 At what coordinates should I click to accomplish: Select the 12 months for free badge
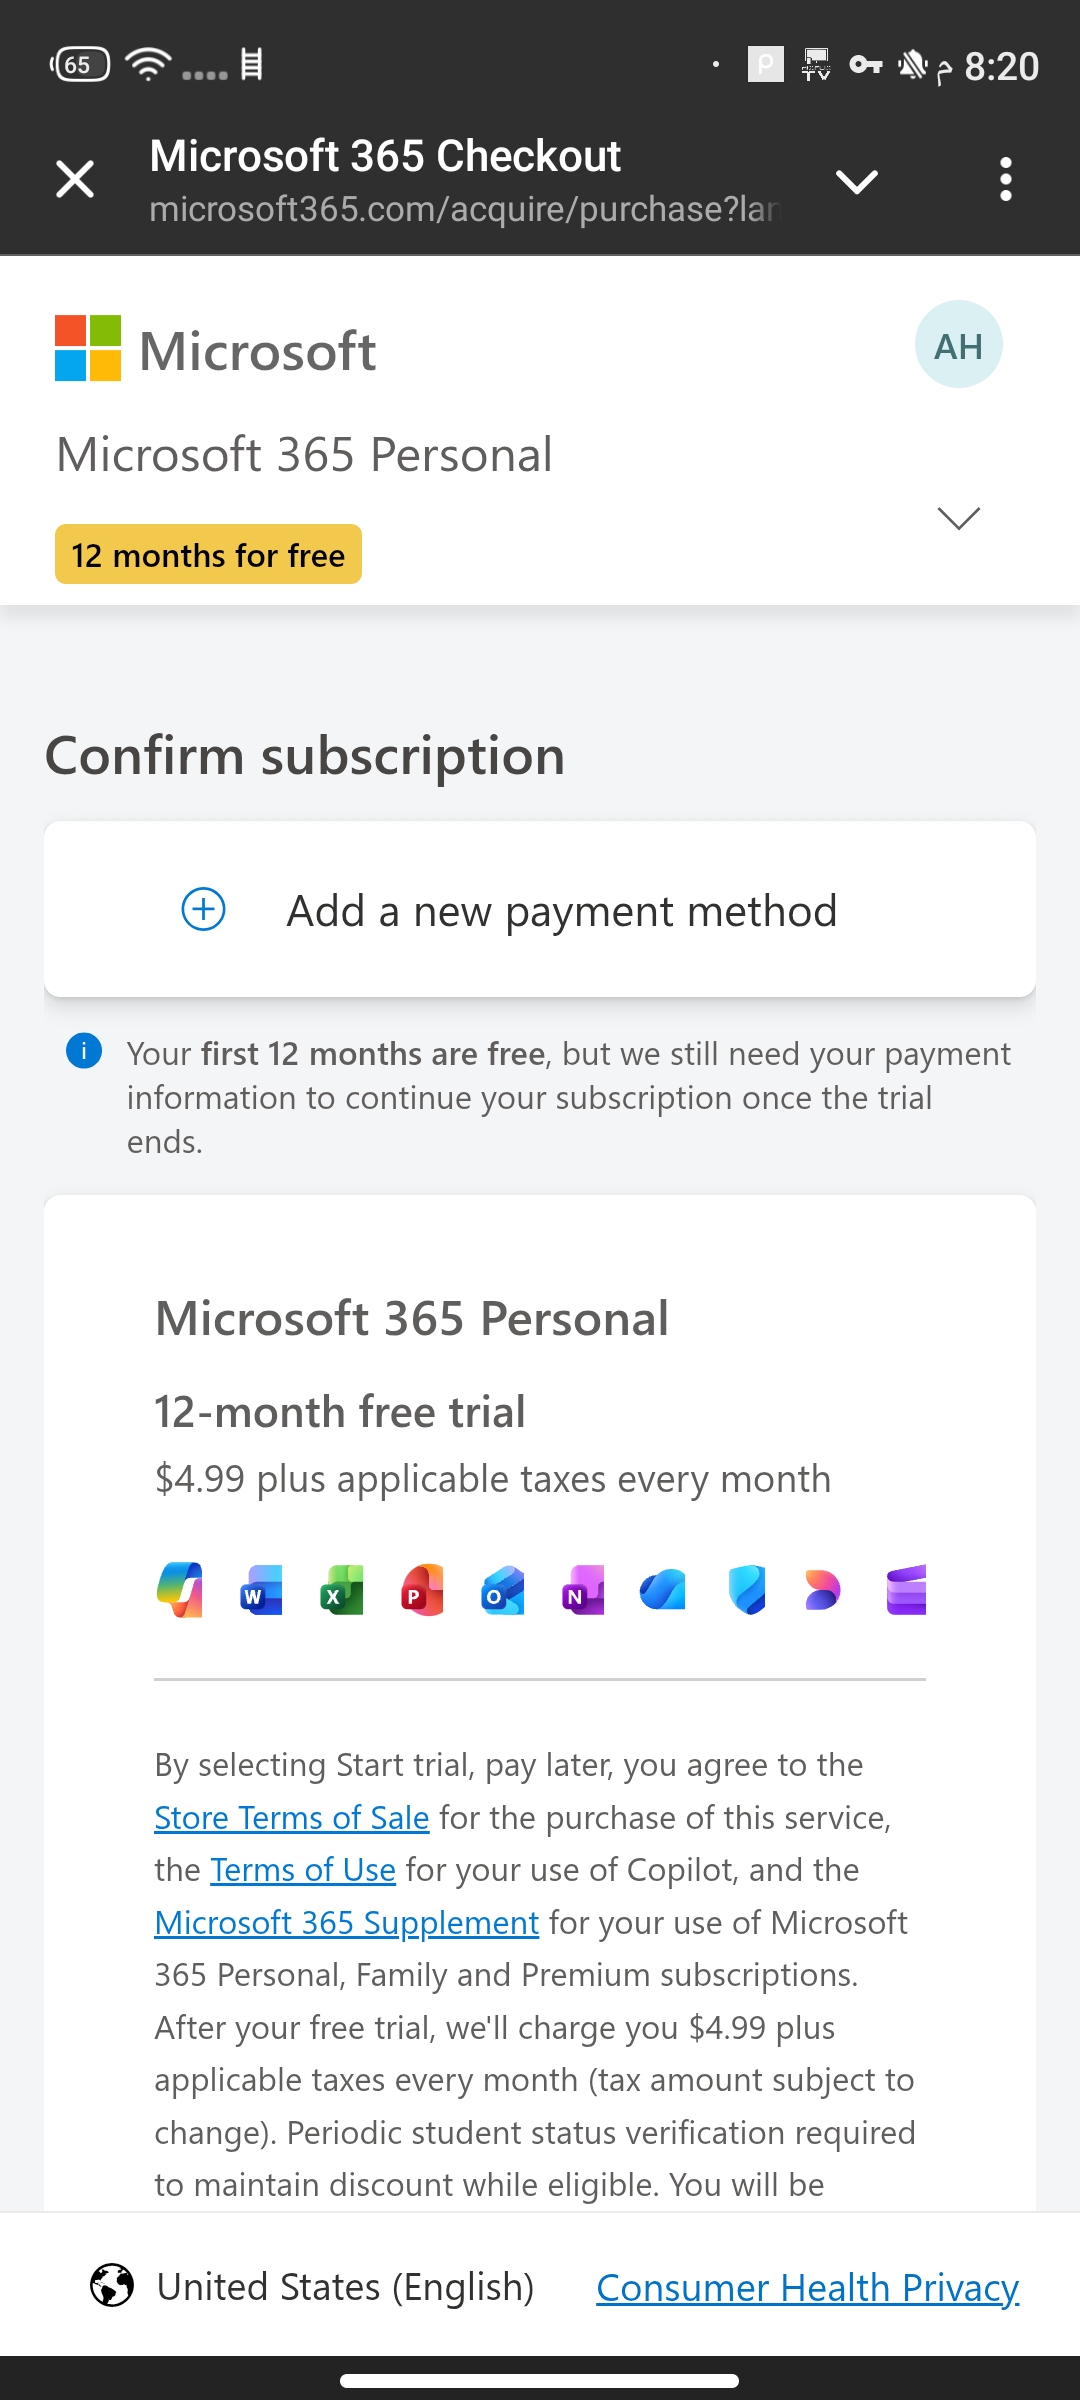pos(207,554)
